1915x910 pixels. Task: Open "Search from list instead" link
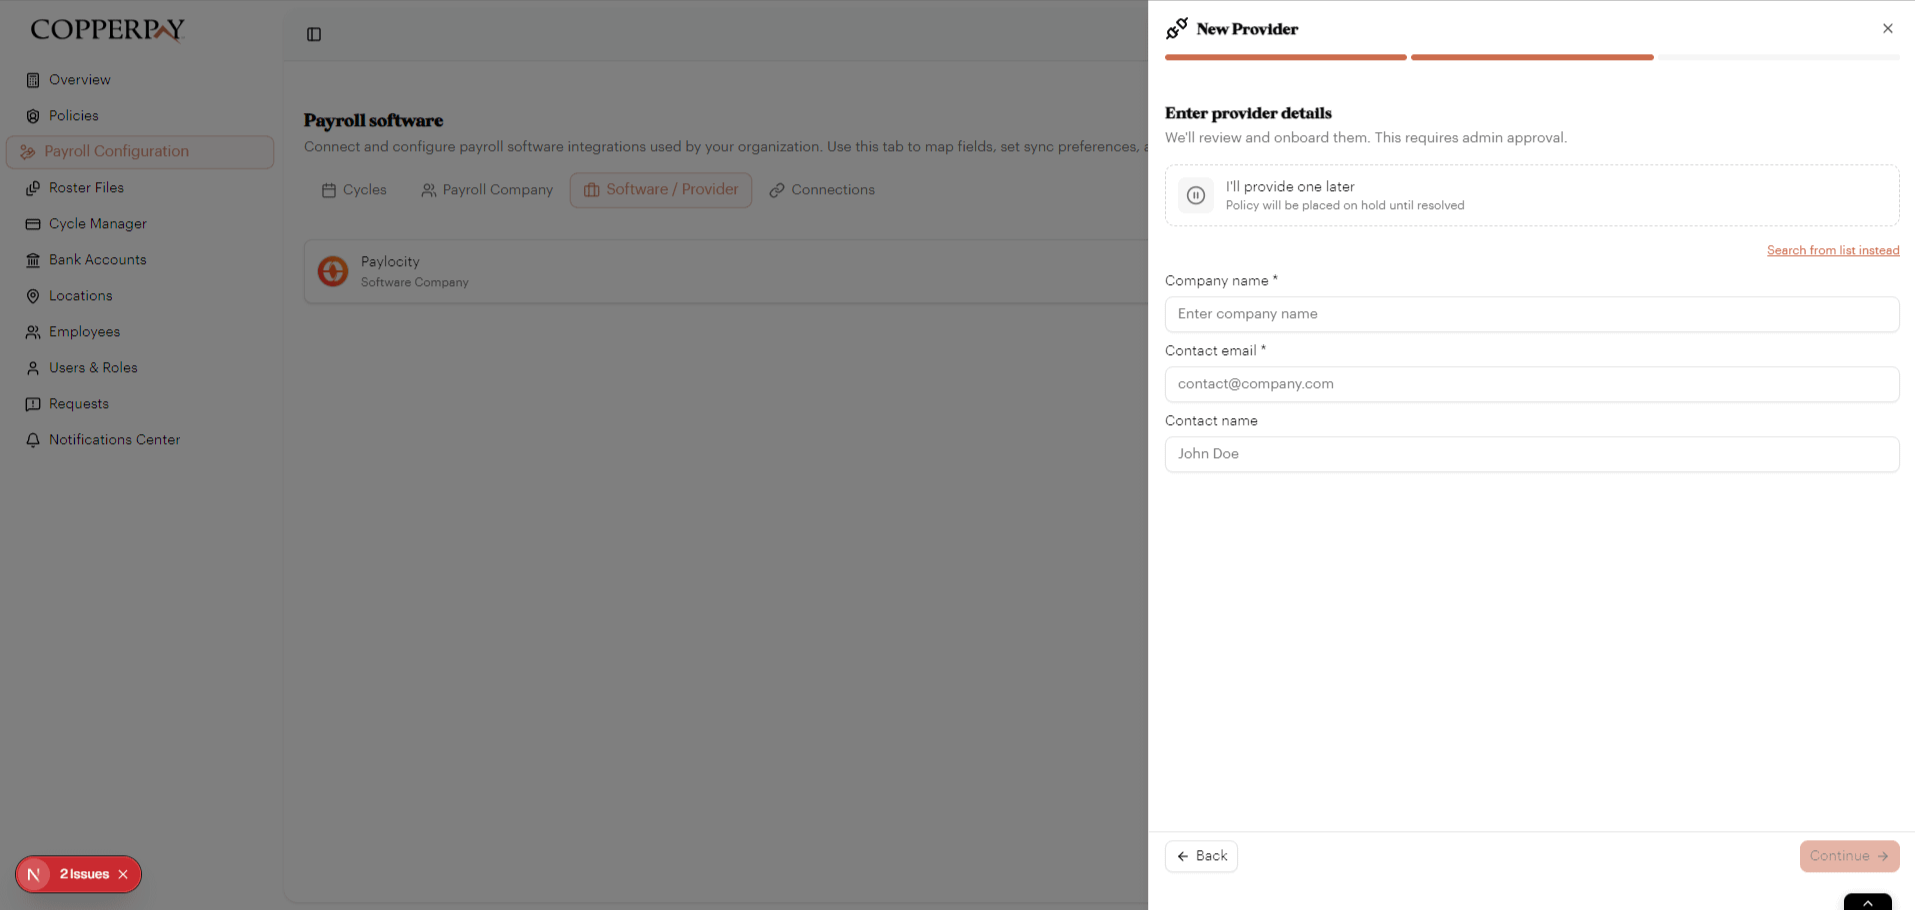tap(1832, 250)
